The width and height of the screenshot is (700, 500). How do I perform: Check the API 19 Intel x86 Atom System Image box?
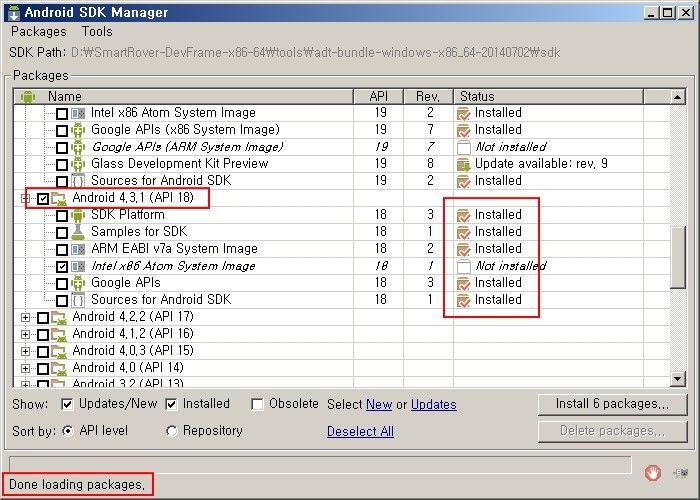click(62, 114)
